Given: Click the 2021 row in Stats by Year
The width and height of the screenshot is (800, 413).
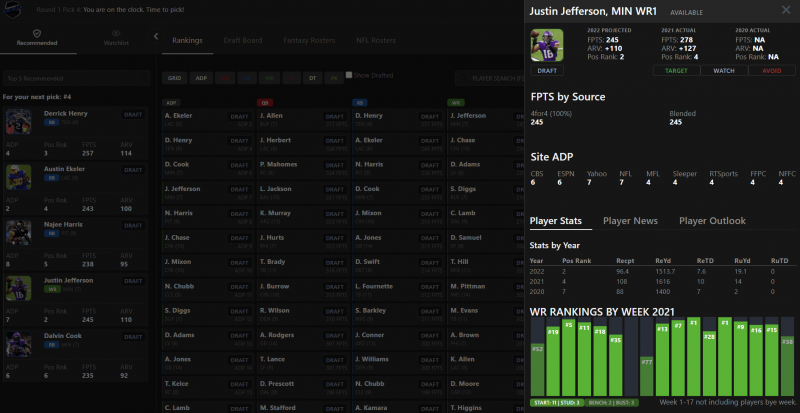Looking at the screenshot, I should click(x=662, y=281).
